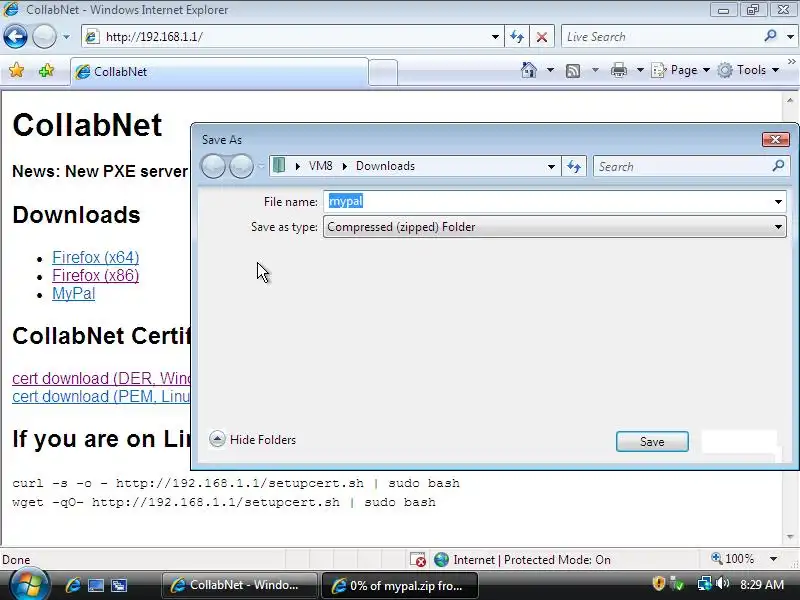Refresh the Save As folder view
The width and height of the screenshot is (800, 600).
[x=574, y=166]
